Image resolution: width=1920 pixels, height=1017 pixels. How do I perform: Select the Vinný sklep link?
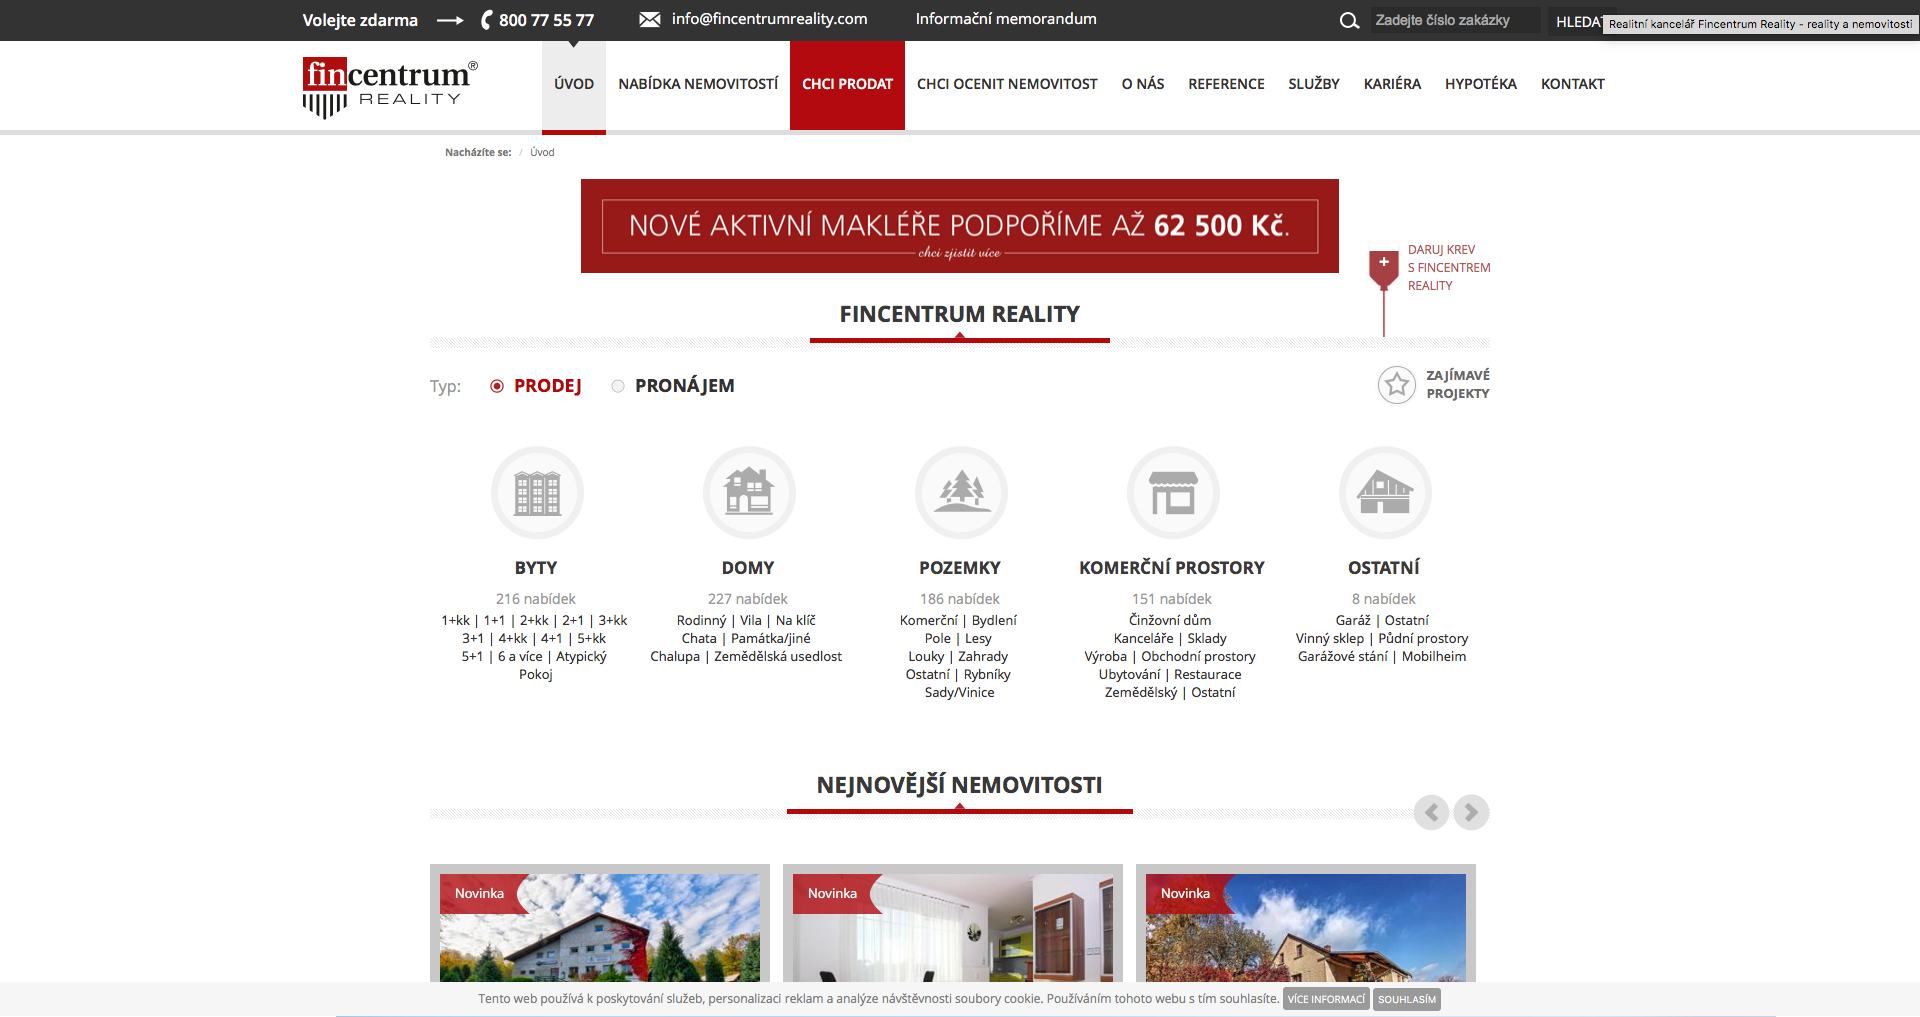coord(1330,639)
